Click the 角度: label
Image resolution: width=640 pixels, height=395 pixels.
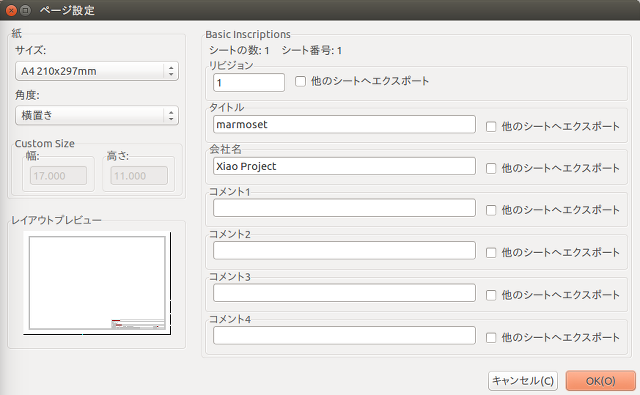point(27,95)
